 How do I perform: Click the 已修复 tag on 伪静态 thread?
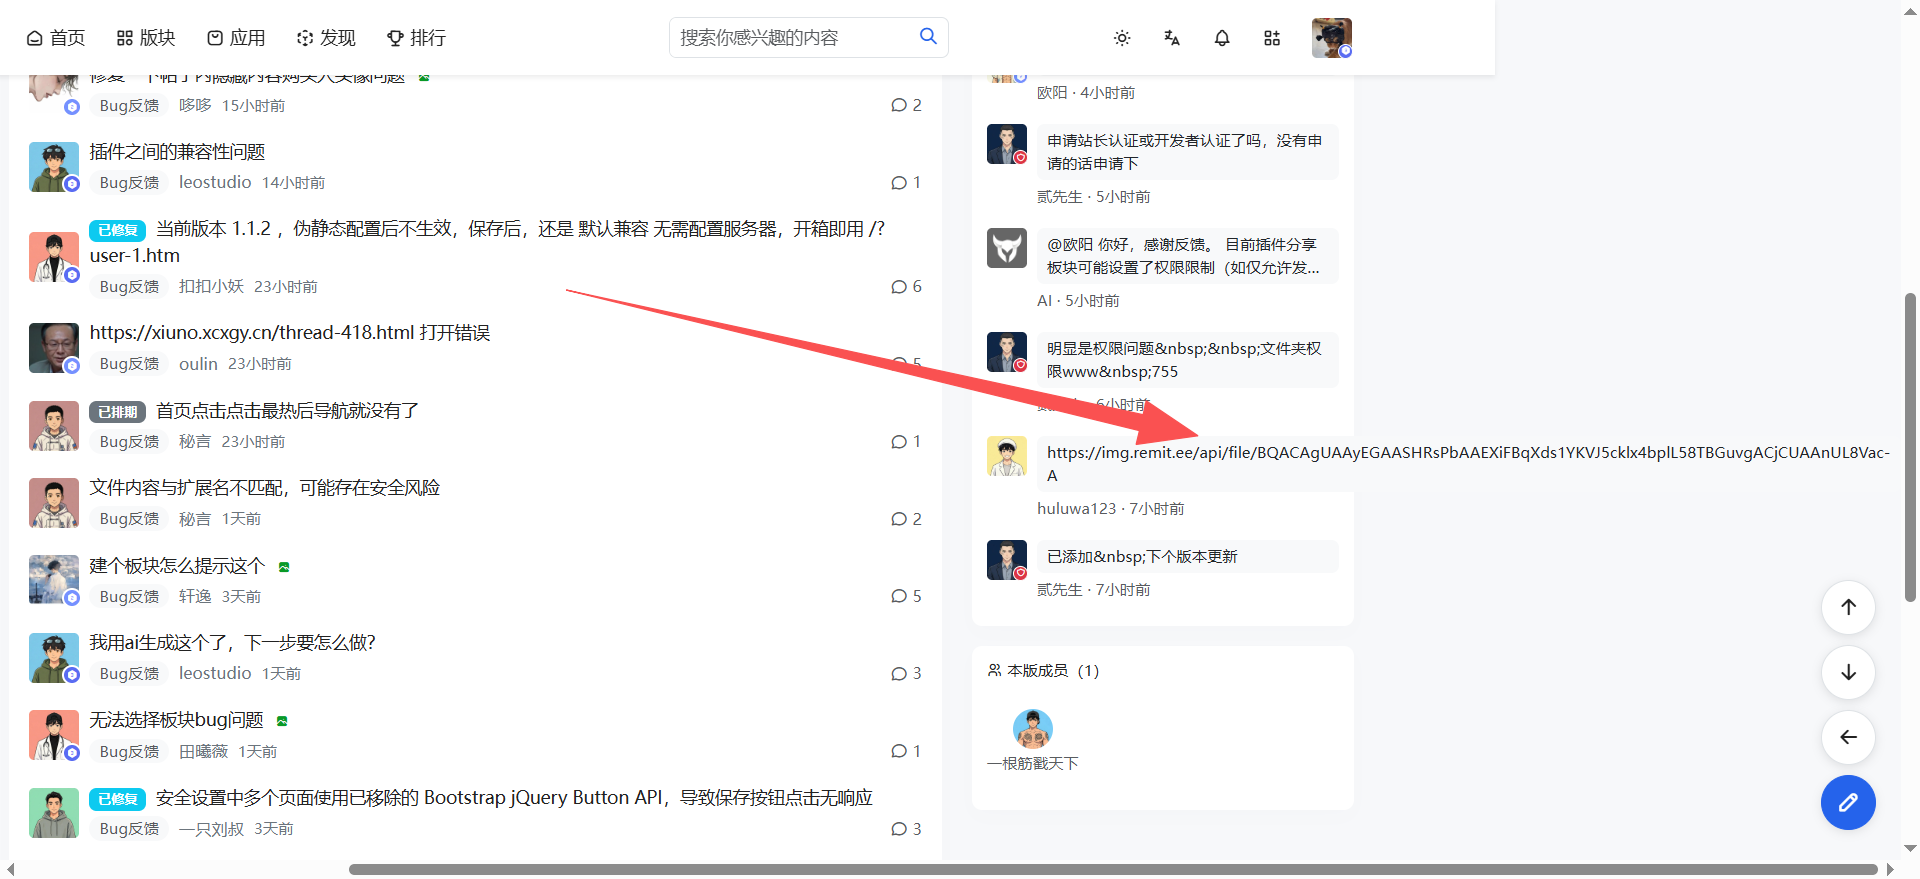coord(118,230)
